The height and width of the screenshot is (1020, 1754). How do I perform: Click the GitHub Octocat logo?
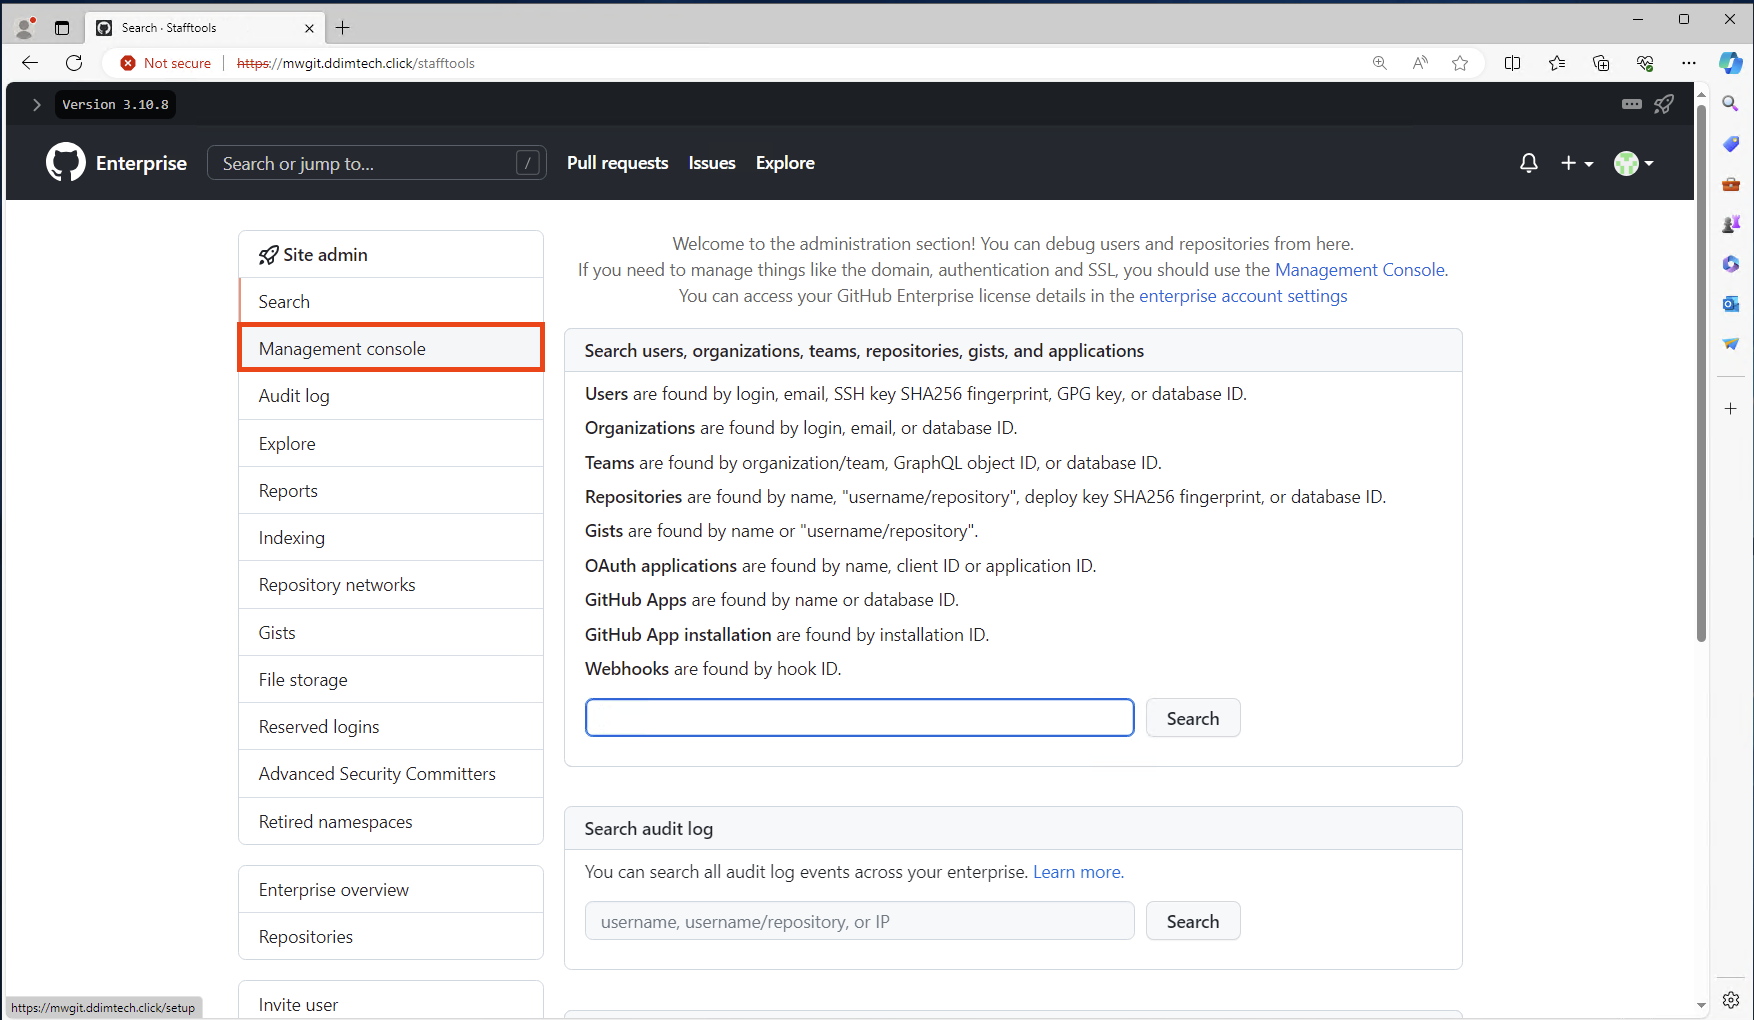66,162
